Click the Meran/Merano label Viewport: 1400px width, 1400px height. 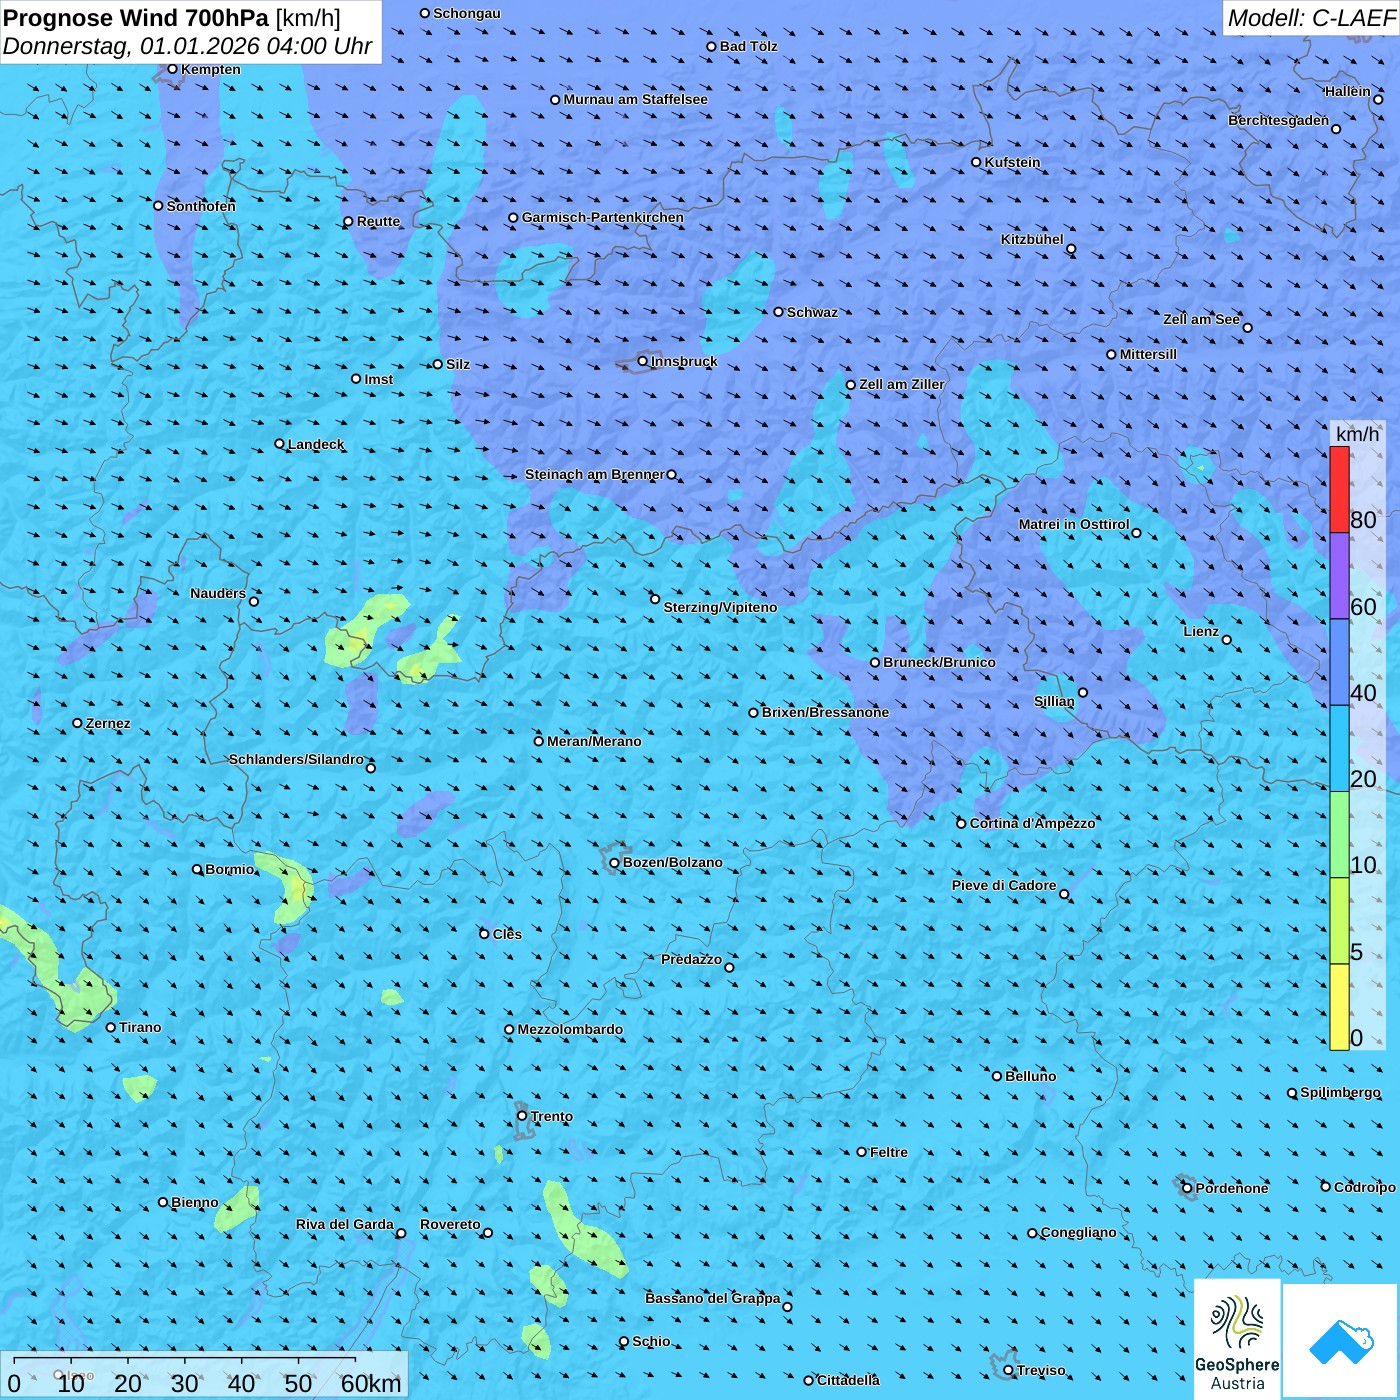594,741
